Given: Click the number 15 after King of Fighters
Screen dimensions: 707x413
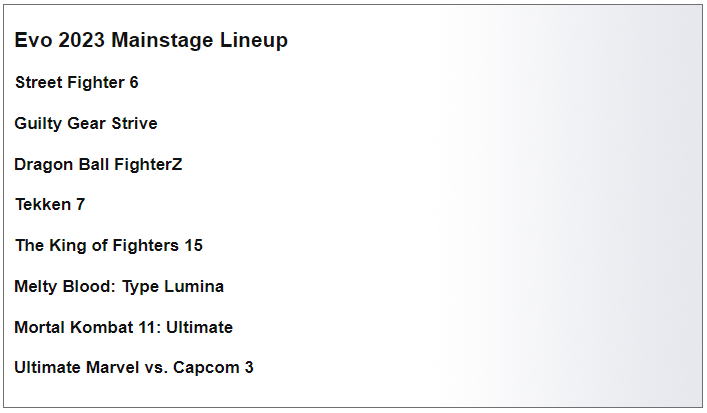Looking at the screenshot, I should [x=193, y=246].
